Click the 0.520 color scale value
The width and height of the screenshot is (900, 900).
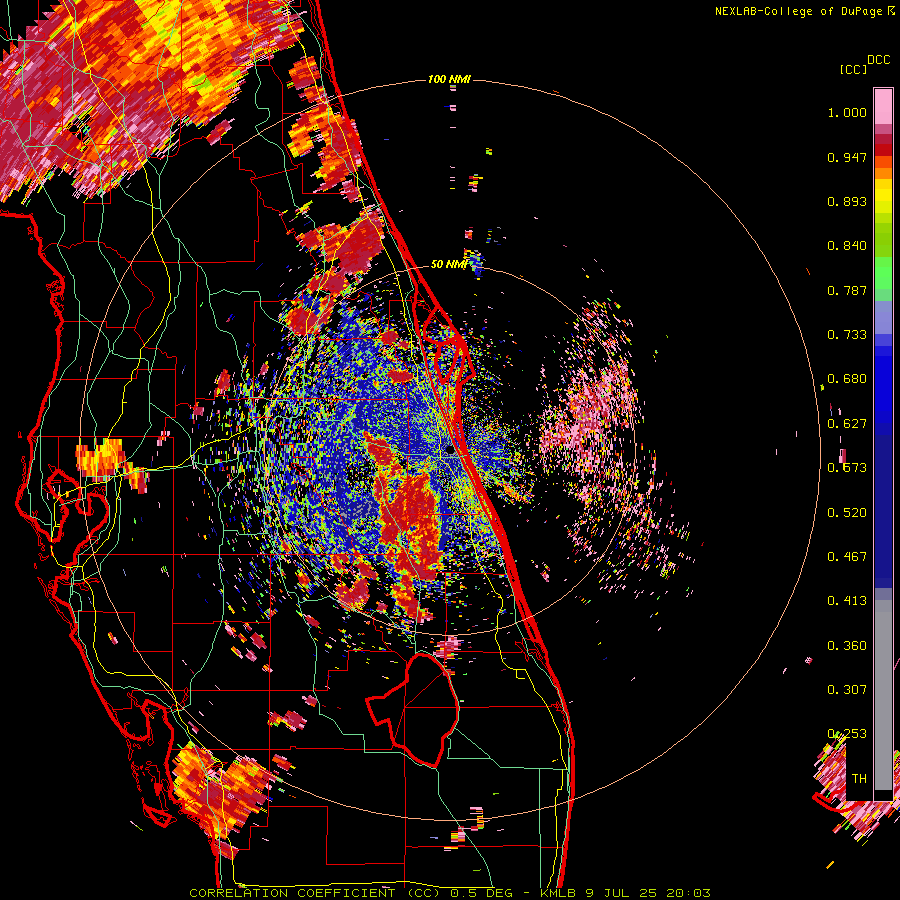[x=847, y=513]
